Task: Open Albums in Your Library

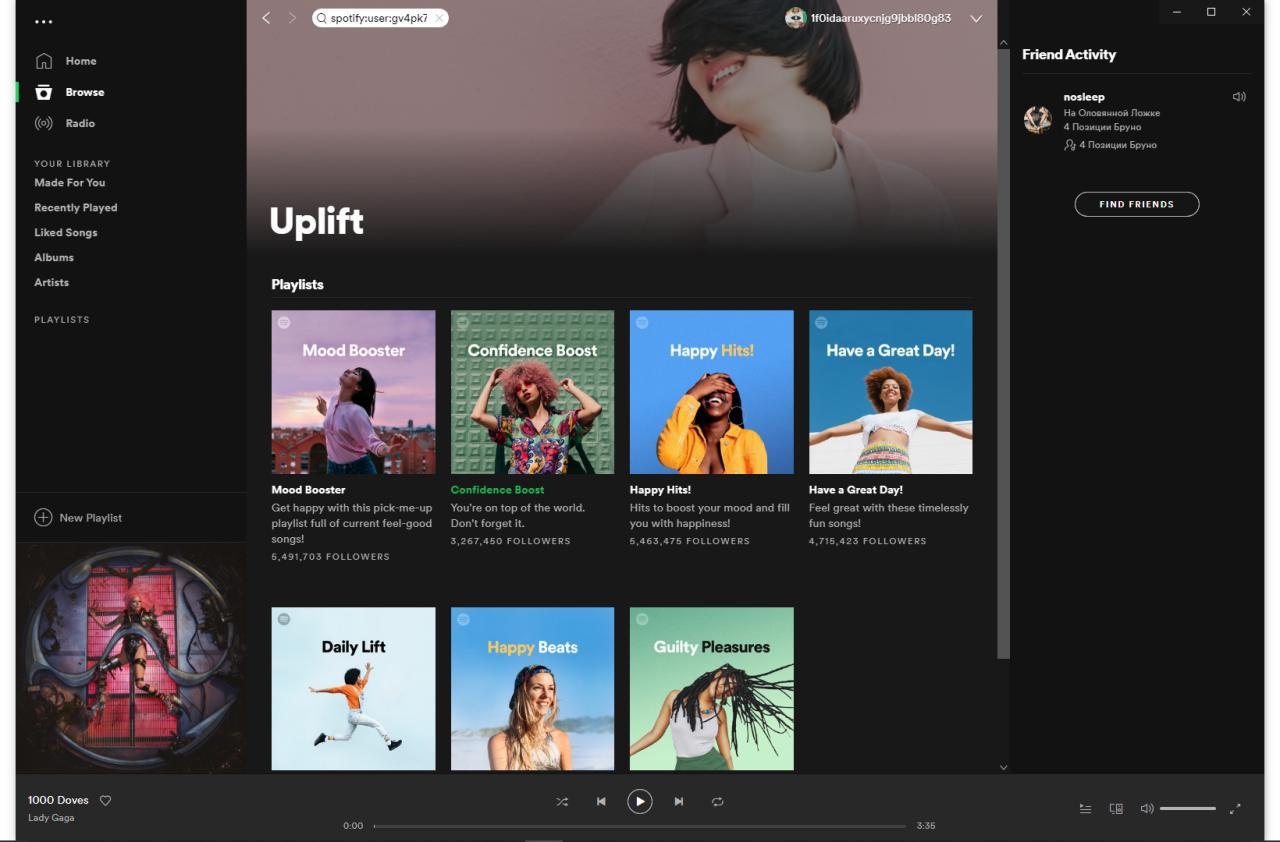Action: [54, 258]
